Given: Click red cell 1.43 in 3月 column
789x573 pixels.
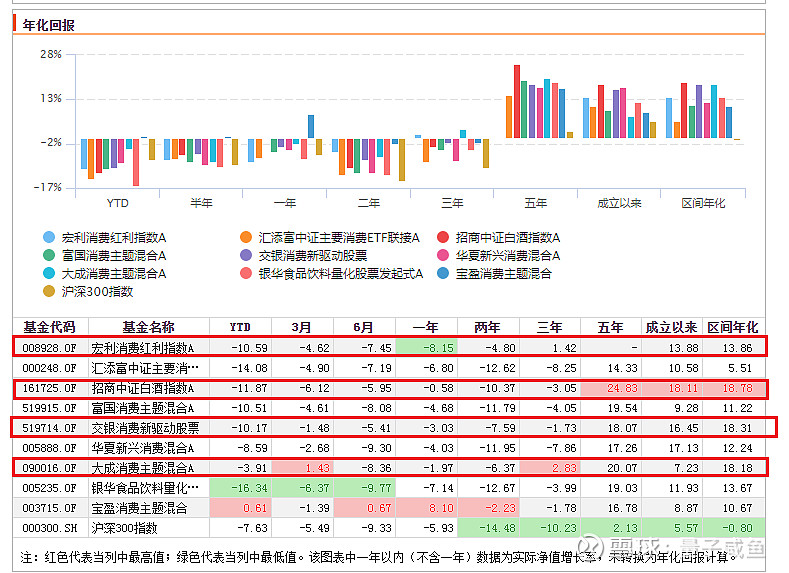Looking at the screenshot, I should pos(302,468).
